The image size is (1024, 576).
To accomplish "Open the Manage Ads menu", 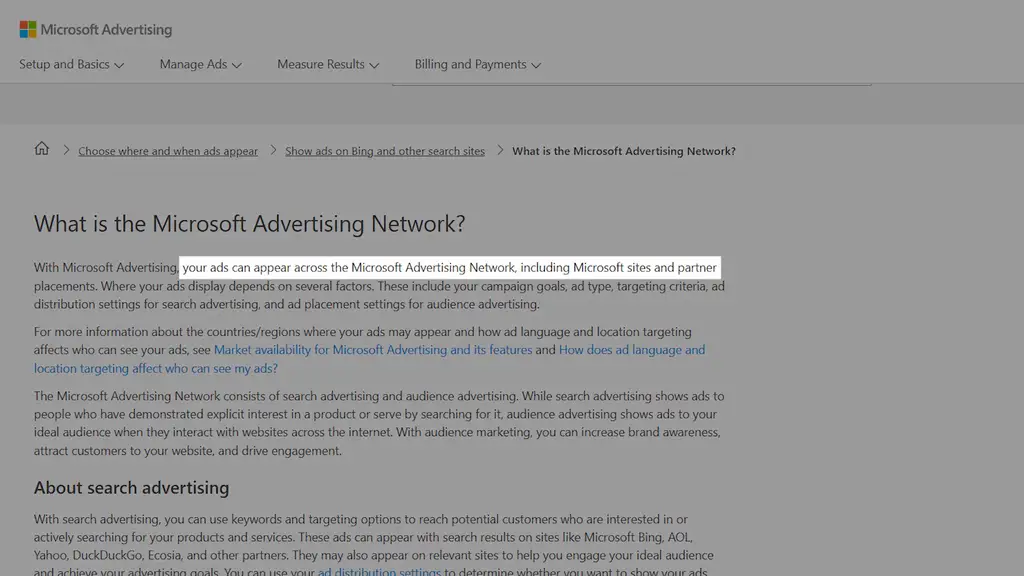I will (x=200, y=65).
